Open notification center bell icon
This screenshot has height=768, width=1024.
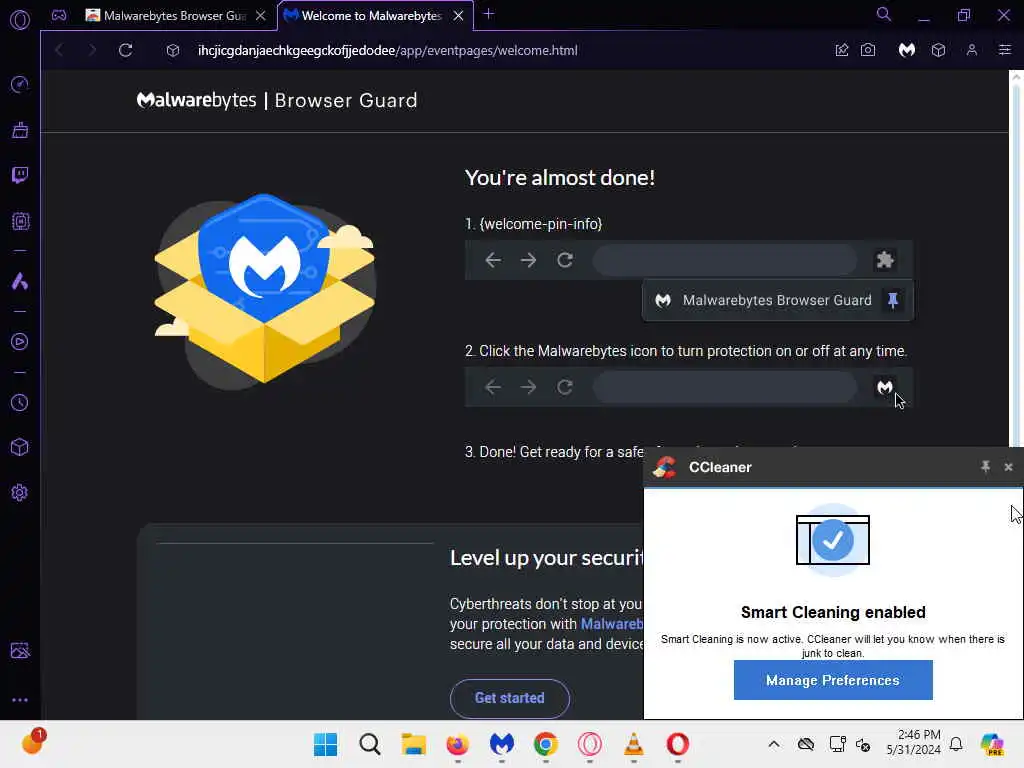click(956, 744)
